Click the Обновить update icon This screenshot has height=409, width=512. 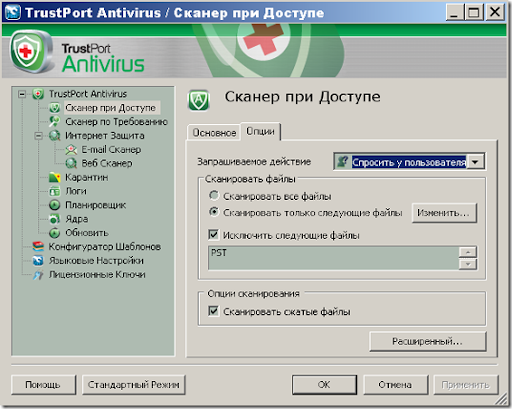[x=54, y=233]
